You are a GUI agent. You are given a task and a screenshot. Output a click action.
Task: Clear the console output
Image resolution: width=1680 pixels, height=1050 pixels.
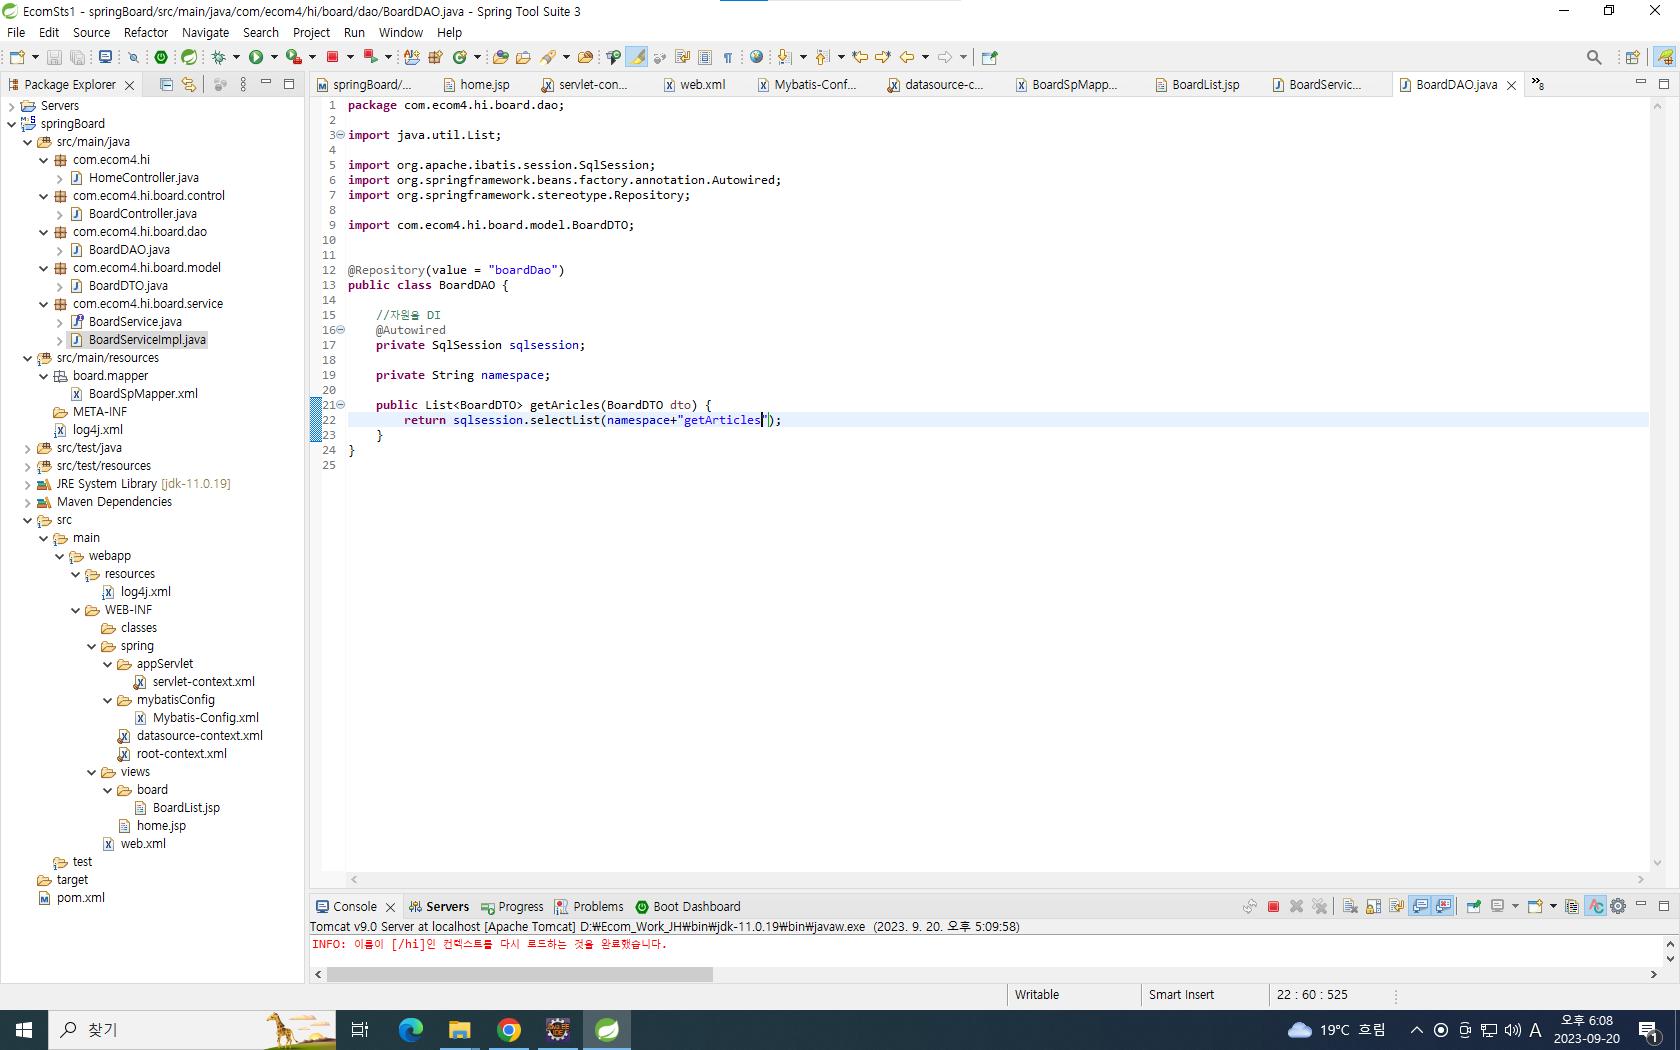click(1350, 907)
